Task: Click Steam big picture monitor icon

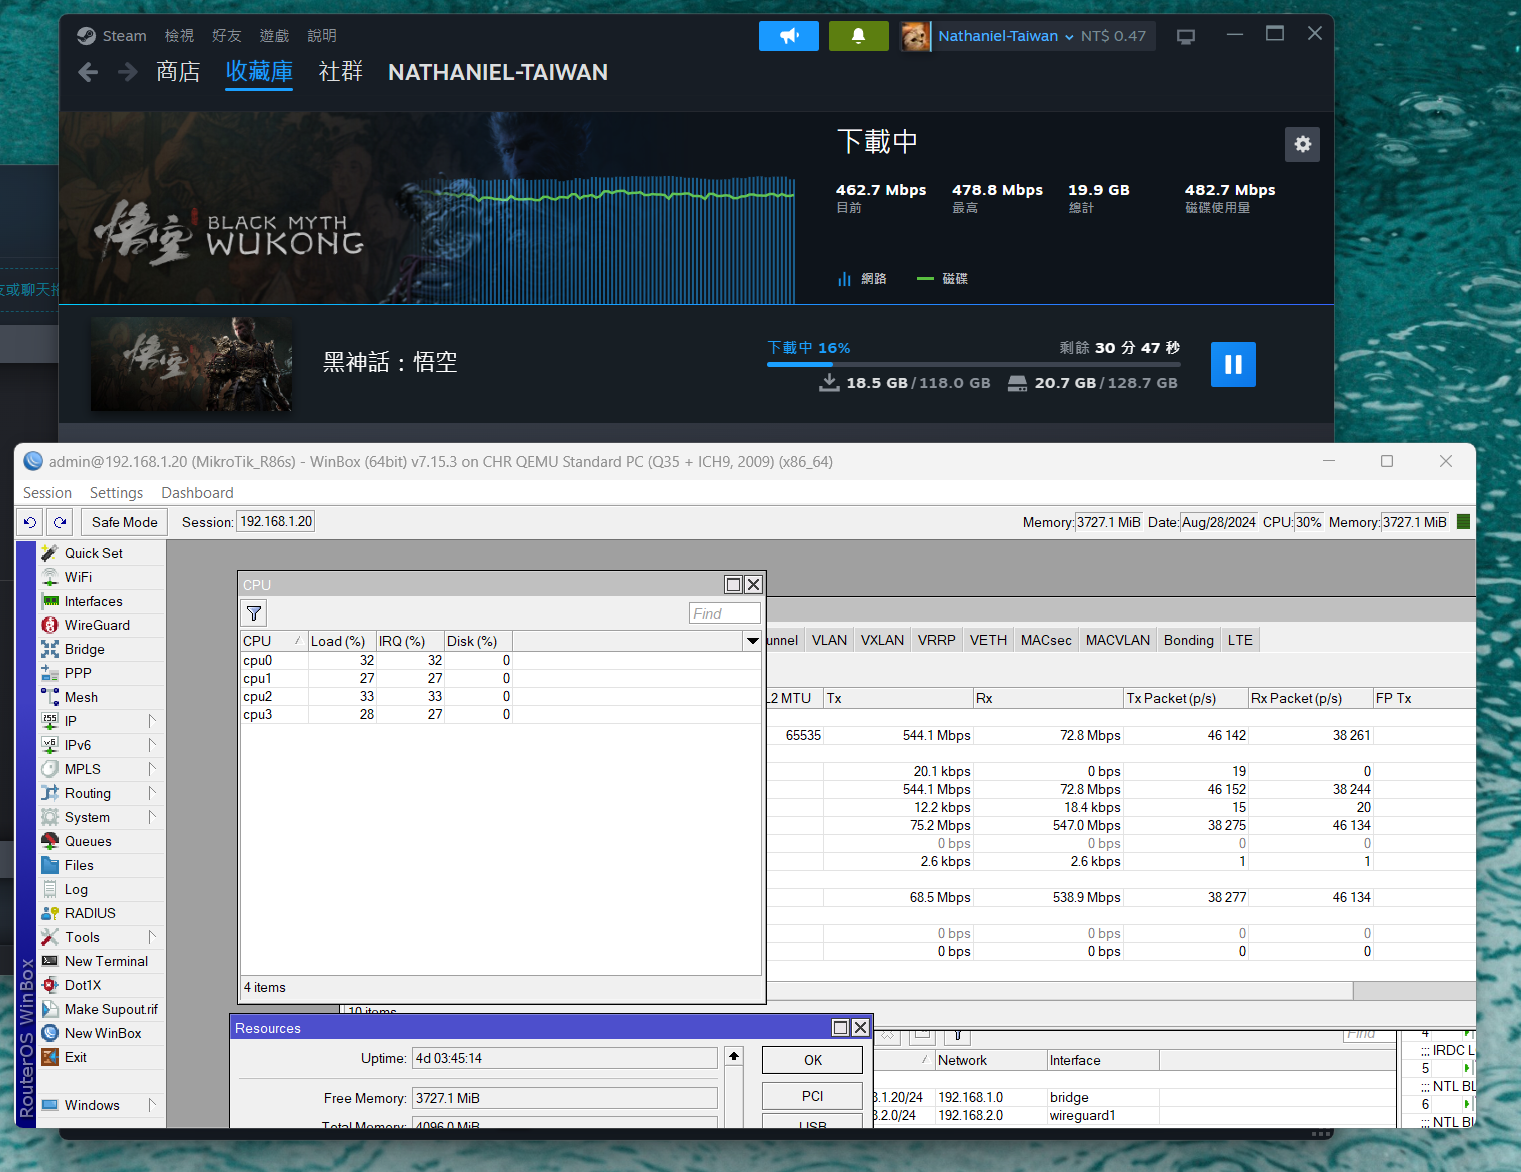Action: pyautogui.click(x=1186, y=36)
